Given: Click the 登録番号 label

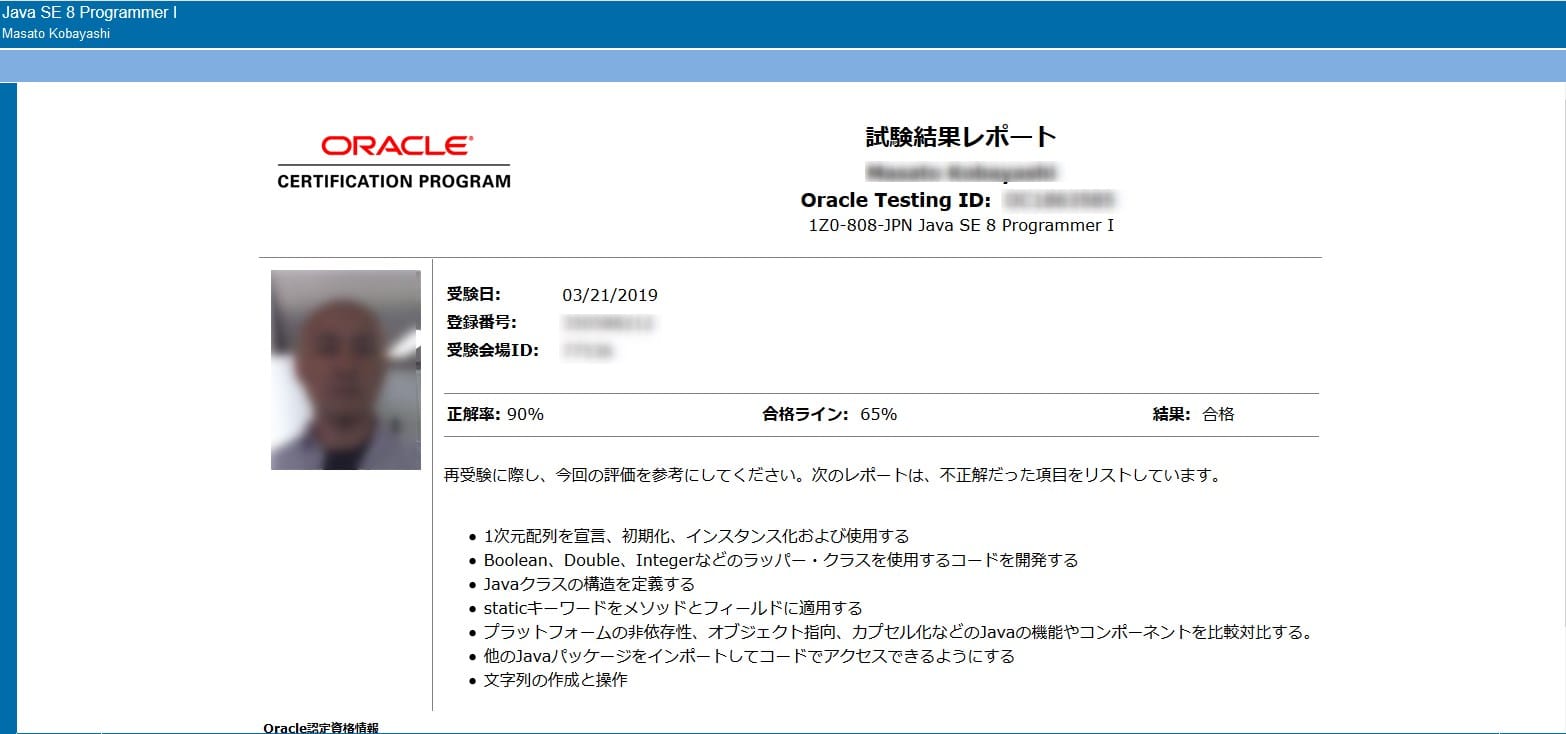Looking at the screenshot, I should 481,322.
